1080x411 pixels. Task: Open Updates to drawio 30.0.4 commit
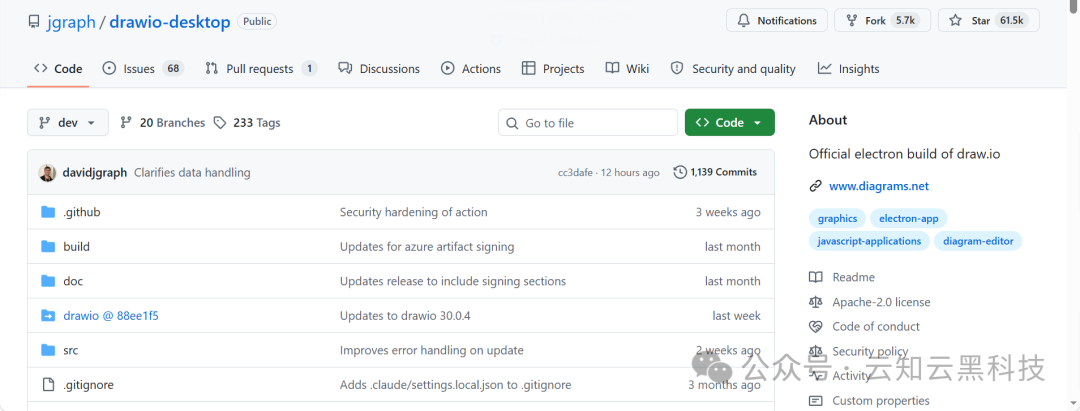(405, 316)
